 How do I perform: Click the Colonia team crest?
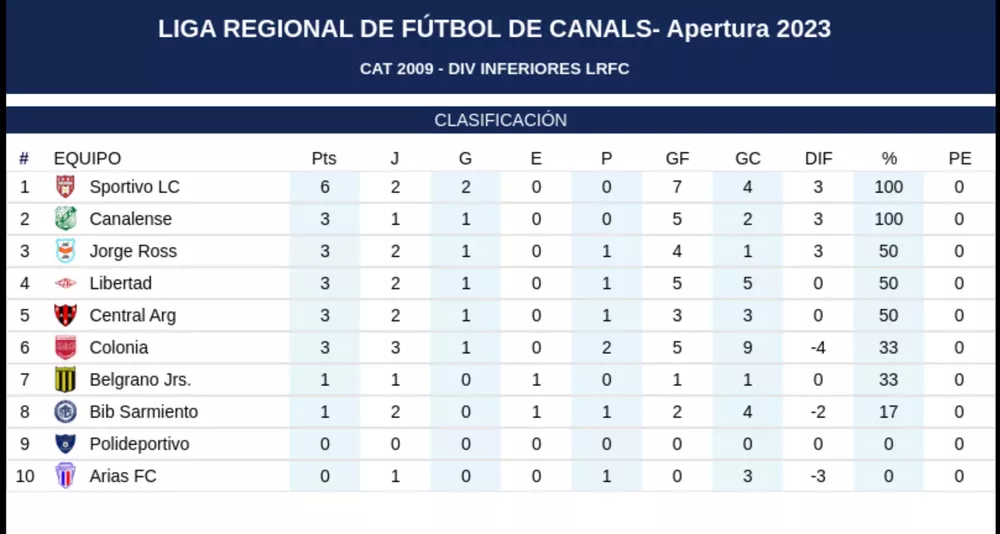coord(65,347)
